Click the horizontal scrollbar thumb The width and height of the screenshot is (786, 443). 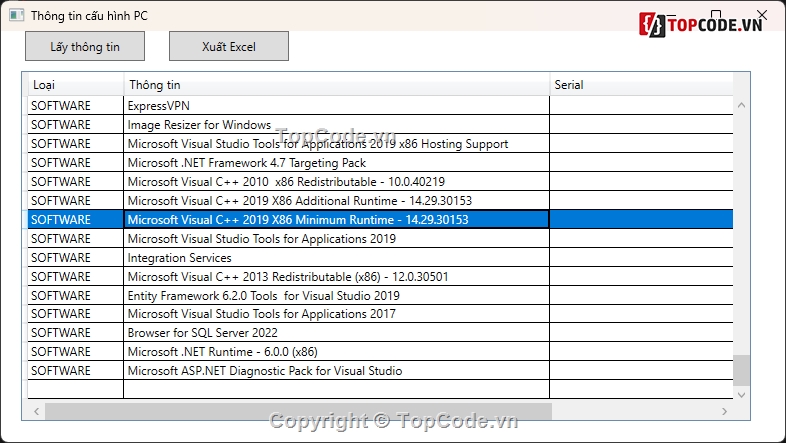pyautogui.click(x=298, y=411)
